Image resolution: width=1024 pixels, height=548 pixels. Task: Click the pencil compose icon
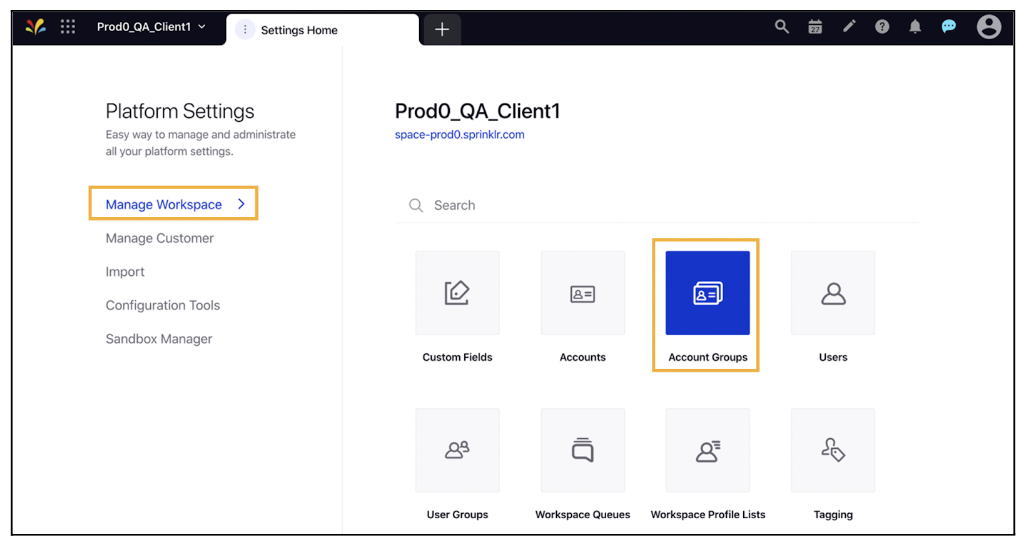coord(849,27)
